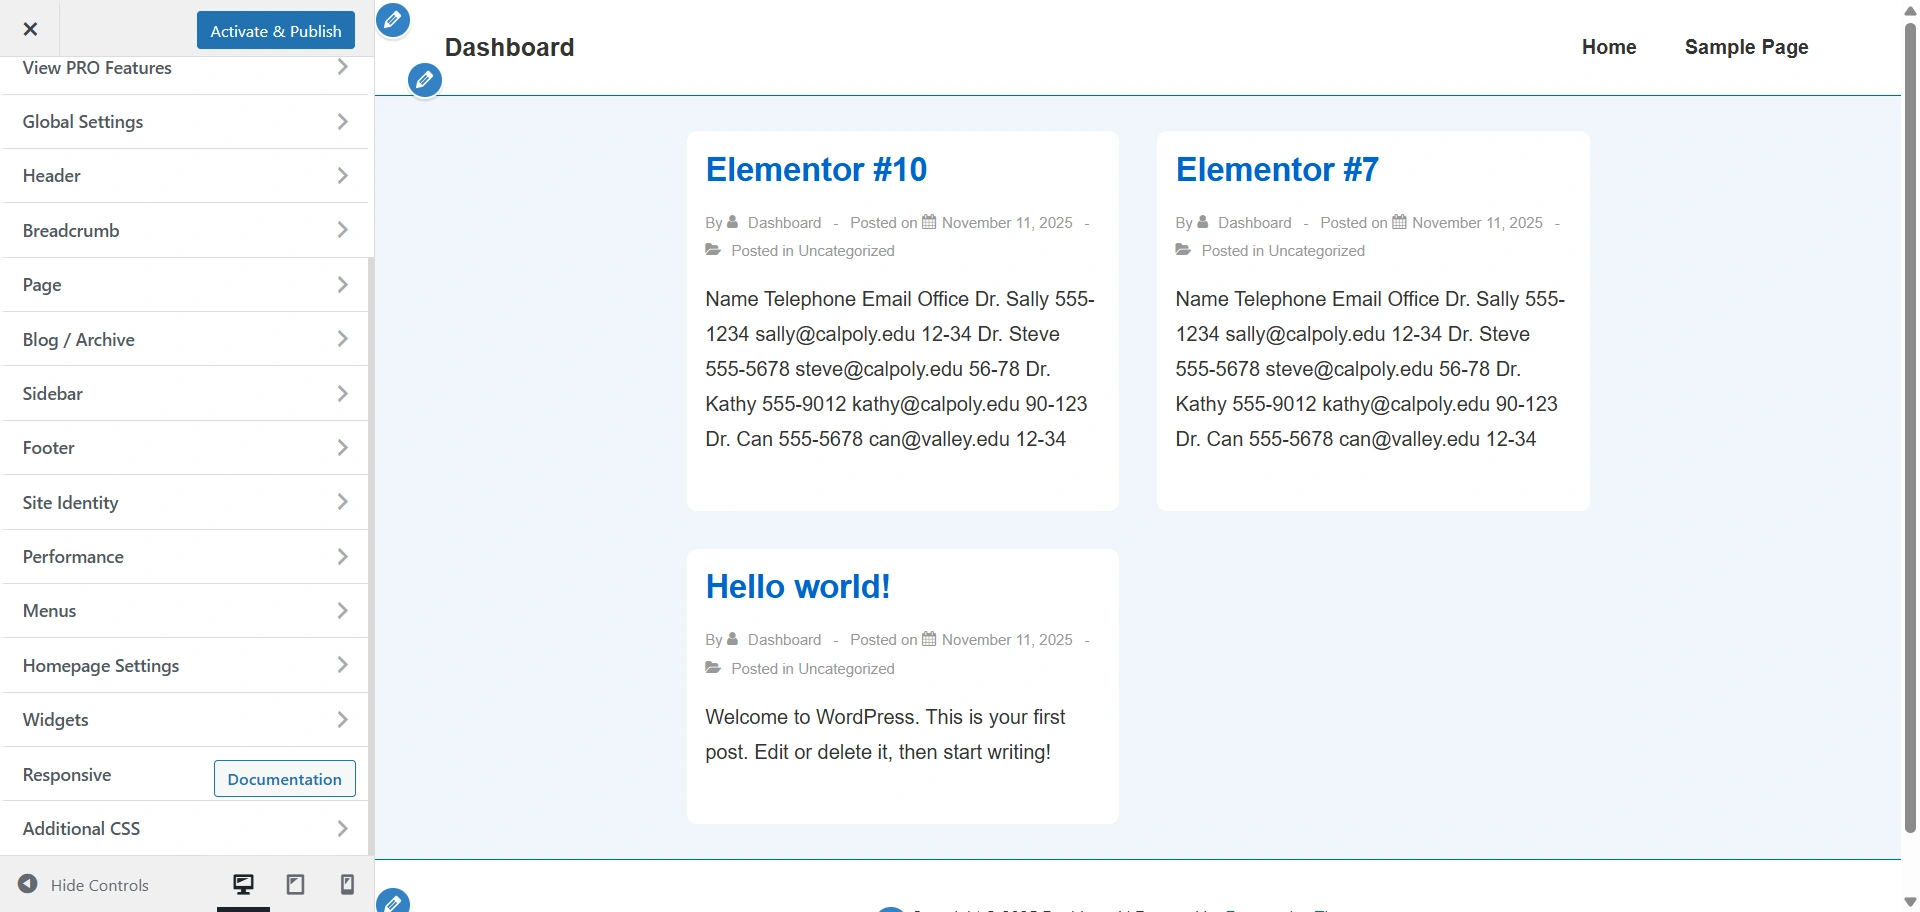Click the calendar icon in the Elementor #7 post

[x=1400, y=222]
